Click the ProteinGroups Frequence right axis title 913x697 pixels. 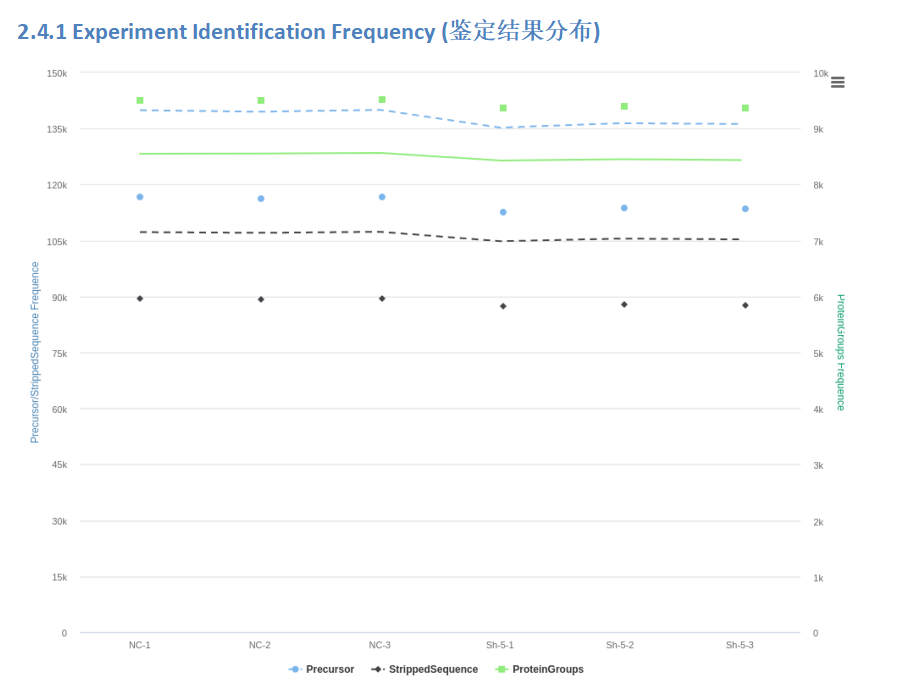pos(841,352)
